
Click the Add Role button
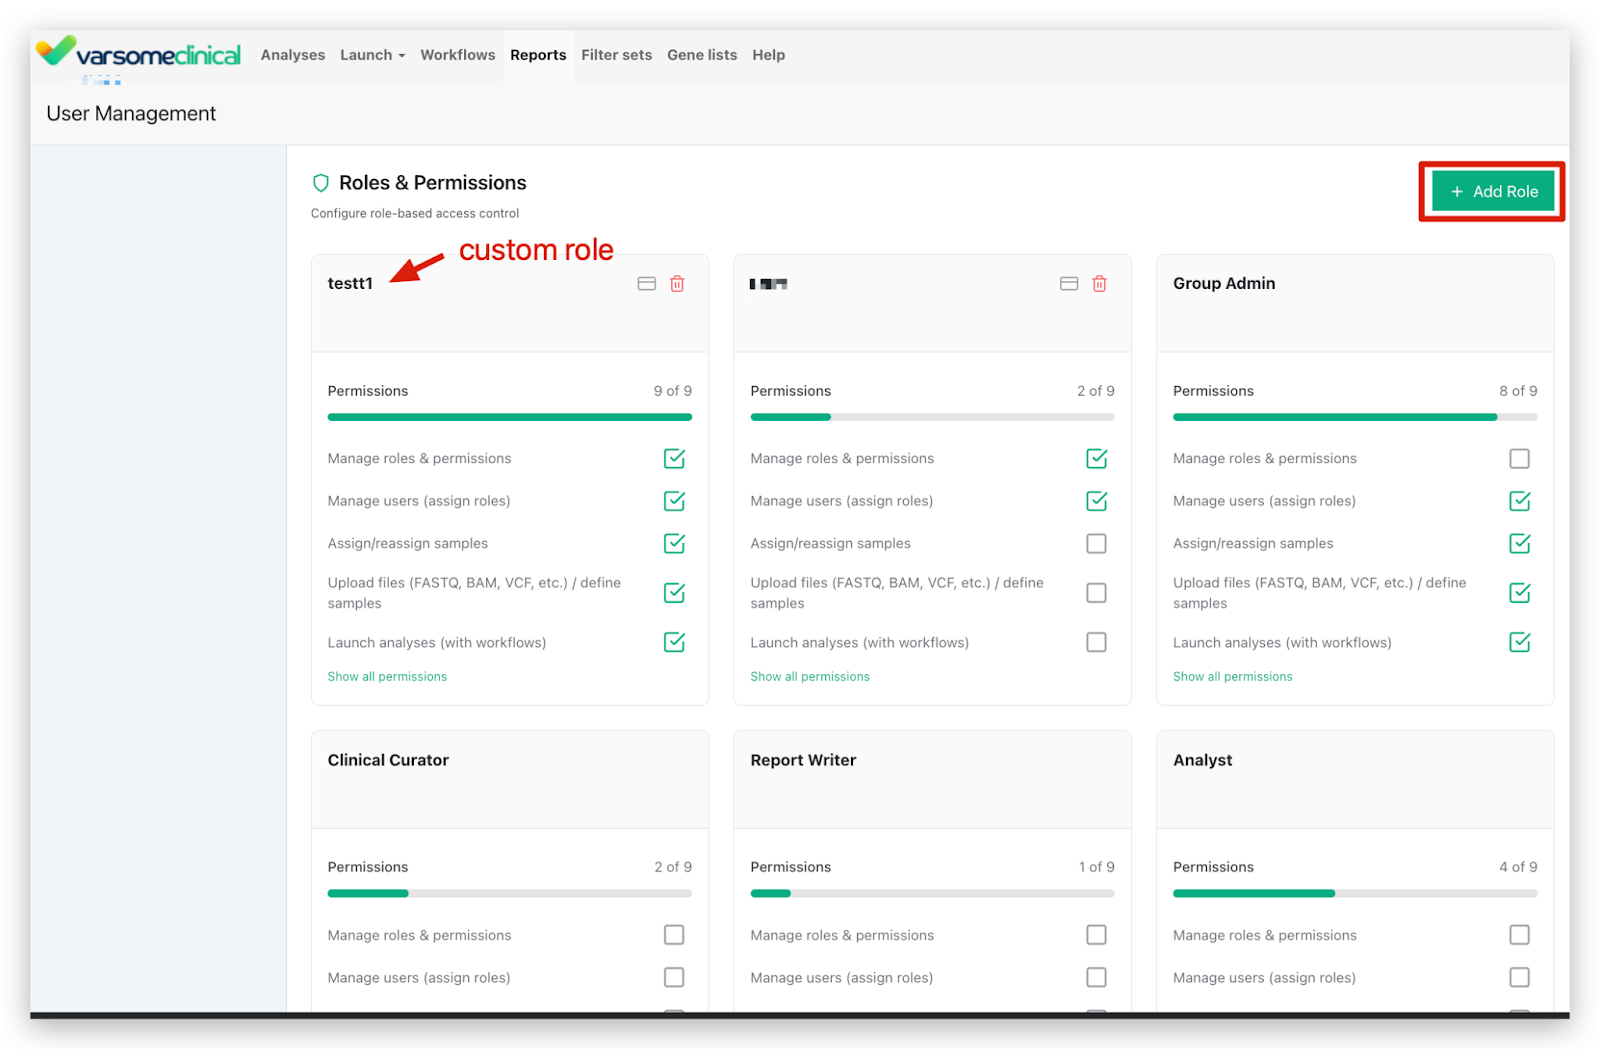[x=1493, y=191]
